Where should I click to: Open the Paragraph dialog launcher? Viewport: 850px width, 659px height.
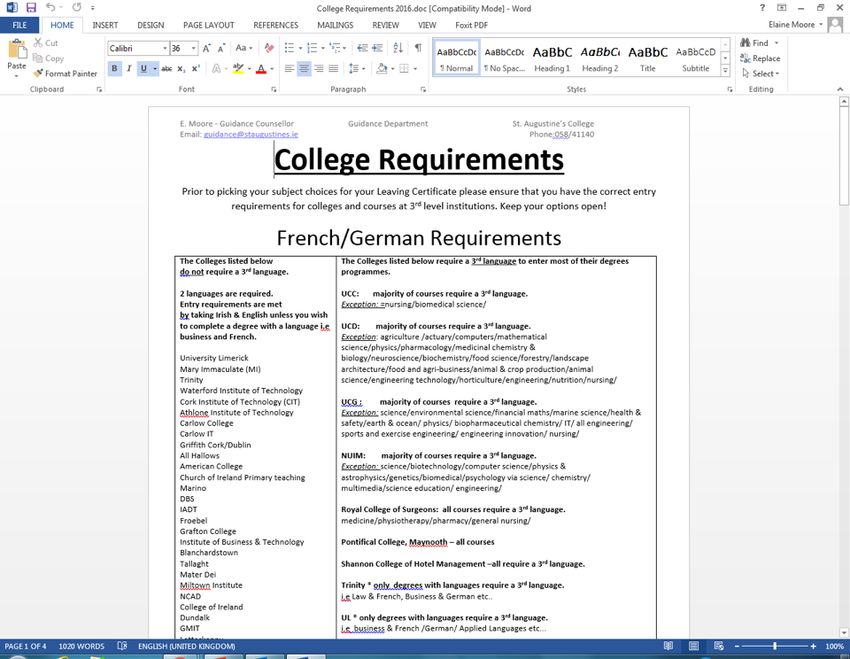pos(423,89)
